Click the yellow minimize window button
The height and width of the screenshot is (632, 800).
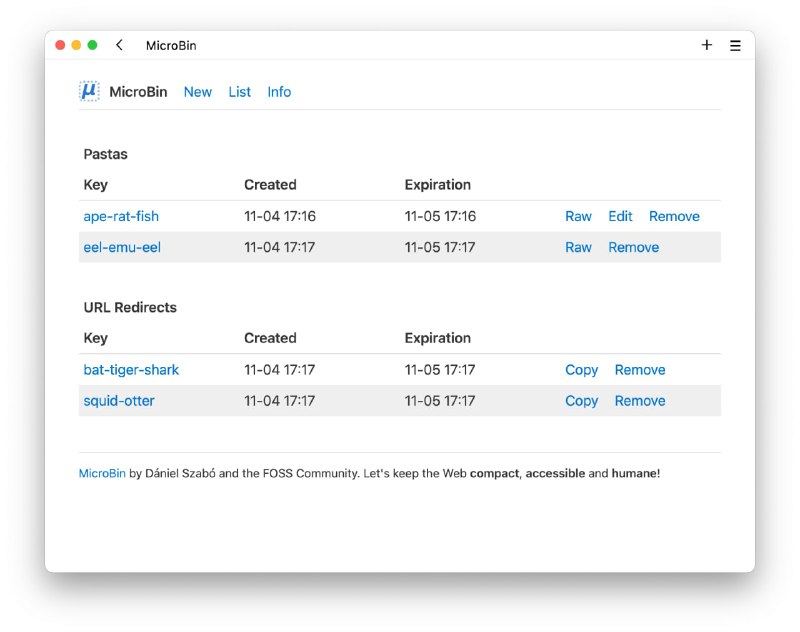pyautogui.click(x=76, y=45)
